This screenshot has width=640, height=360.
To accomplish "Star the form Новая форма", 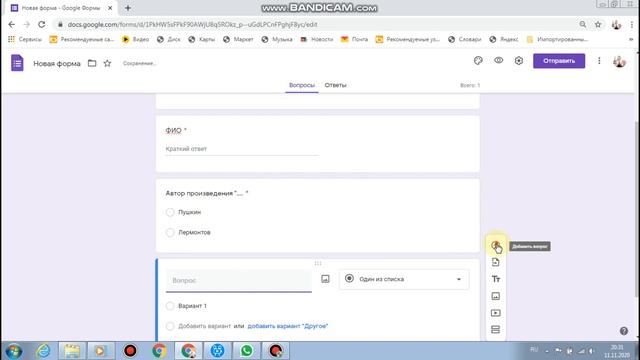I will click(107, 63).
